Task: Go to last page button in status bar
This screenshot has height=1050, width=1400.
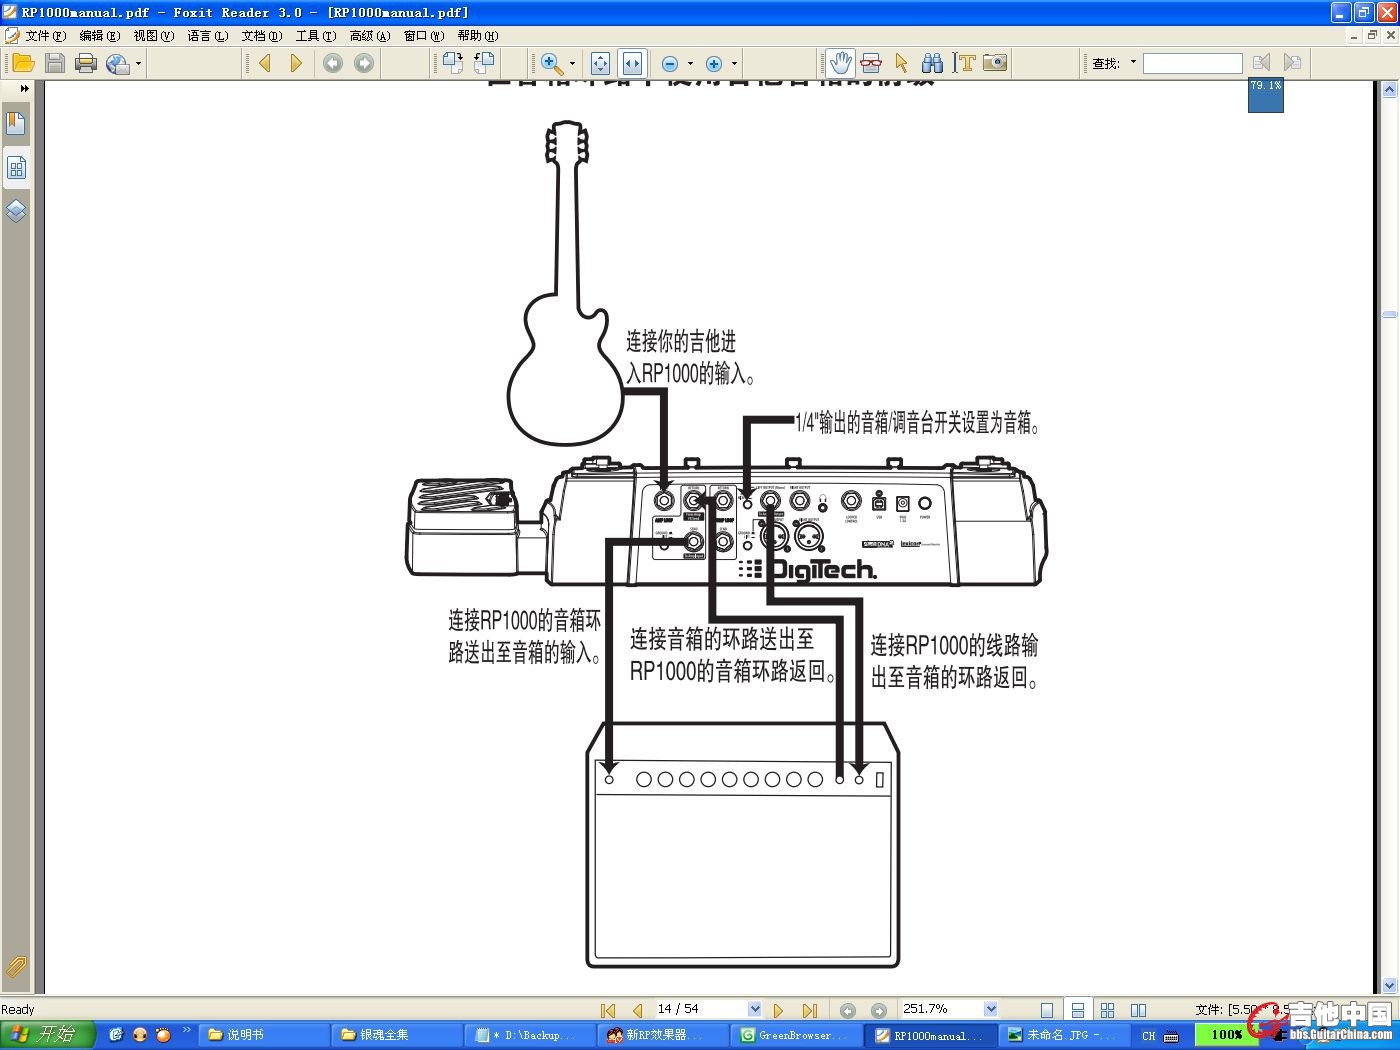Action: pyautogui.click(x=810, y=1010)
